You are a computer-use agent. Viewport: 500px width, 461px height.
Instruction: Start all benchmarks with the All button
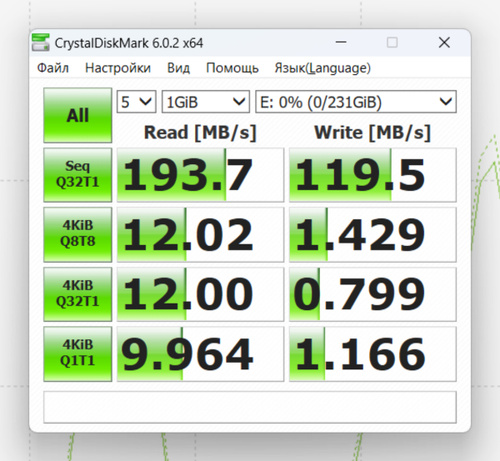click(x=78, y=115)
